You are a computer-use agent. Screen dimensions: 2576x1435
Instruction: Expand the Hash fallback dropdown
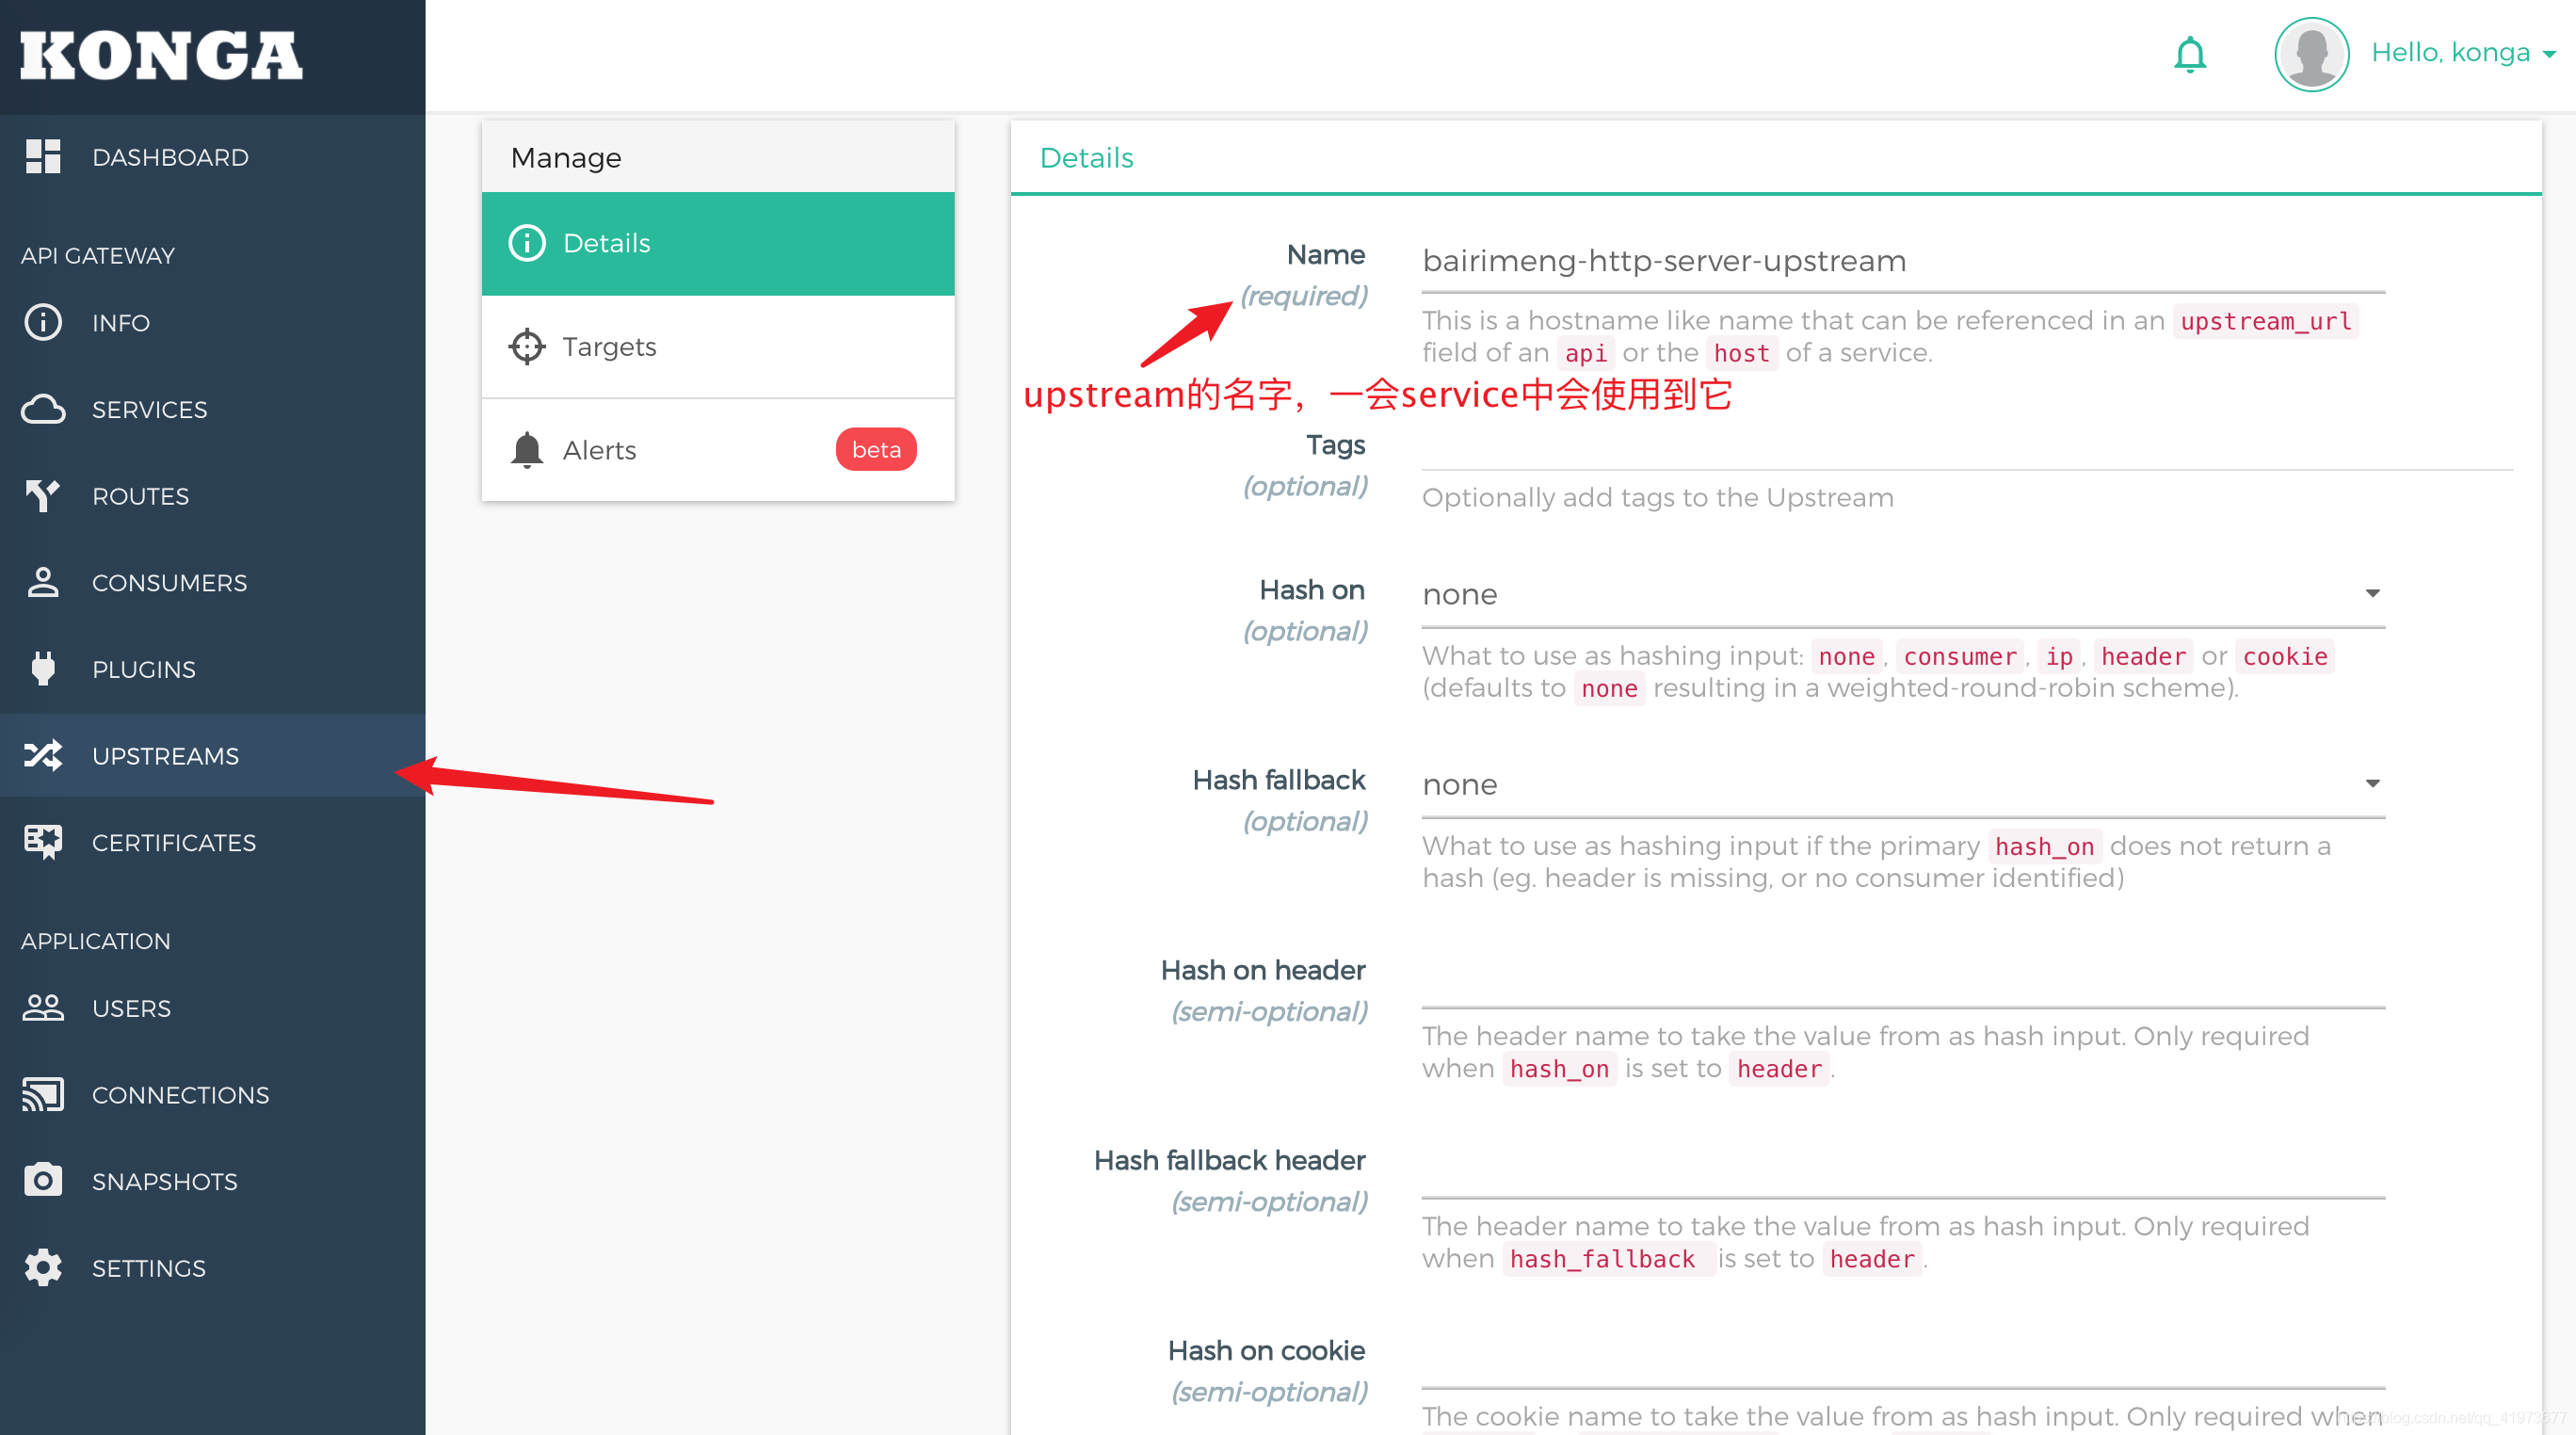[1902, 784]
